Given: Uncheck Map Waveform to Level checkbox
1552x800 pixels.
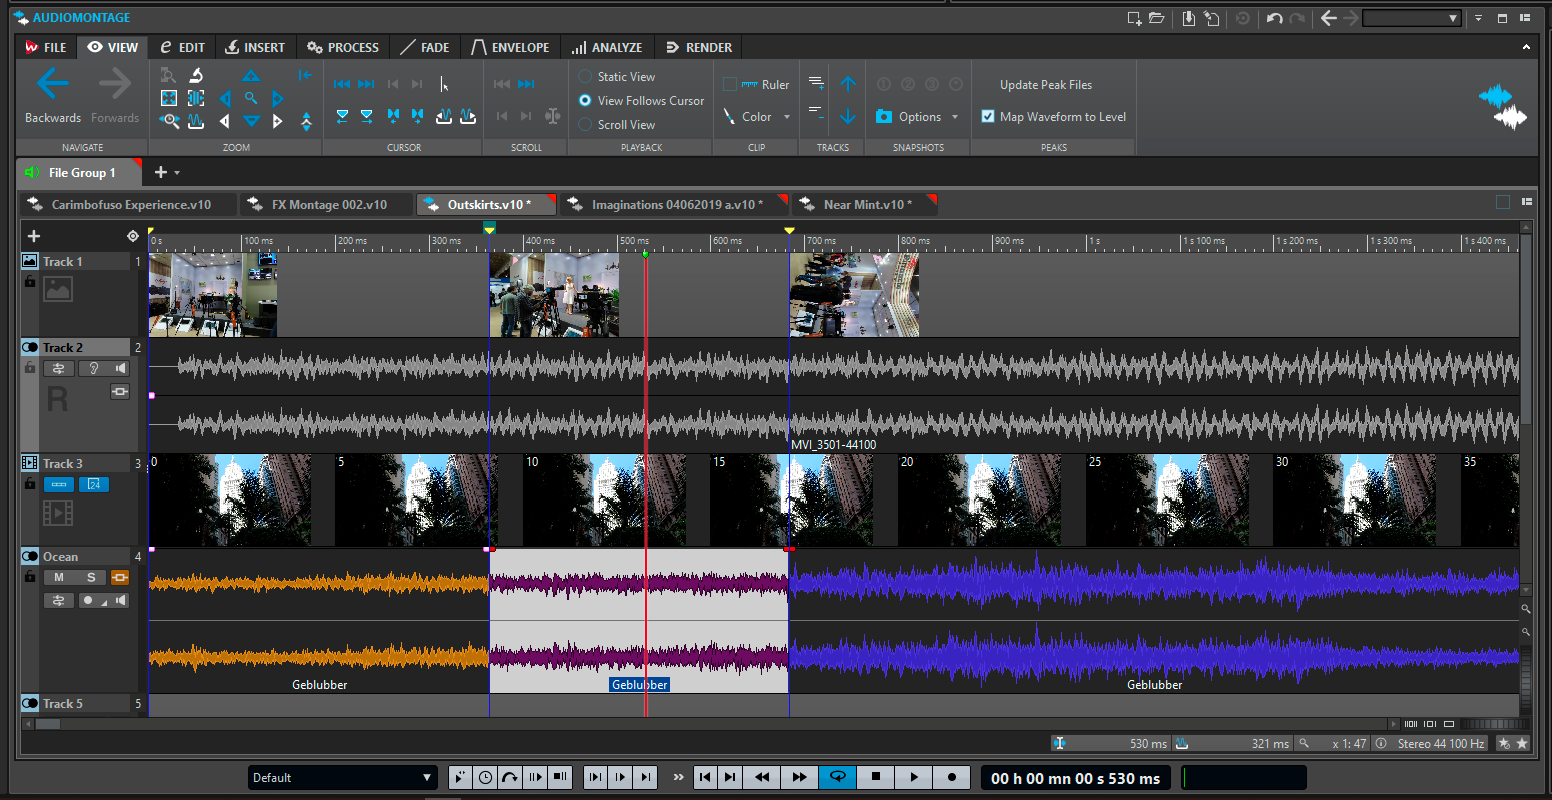Looking at the screenshot, I should 988,117.
